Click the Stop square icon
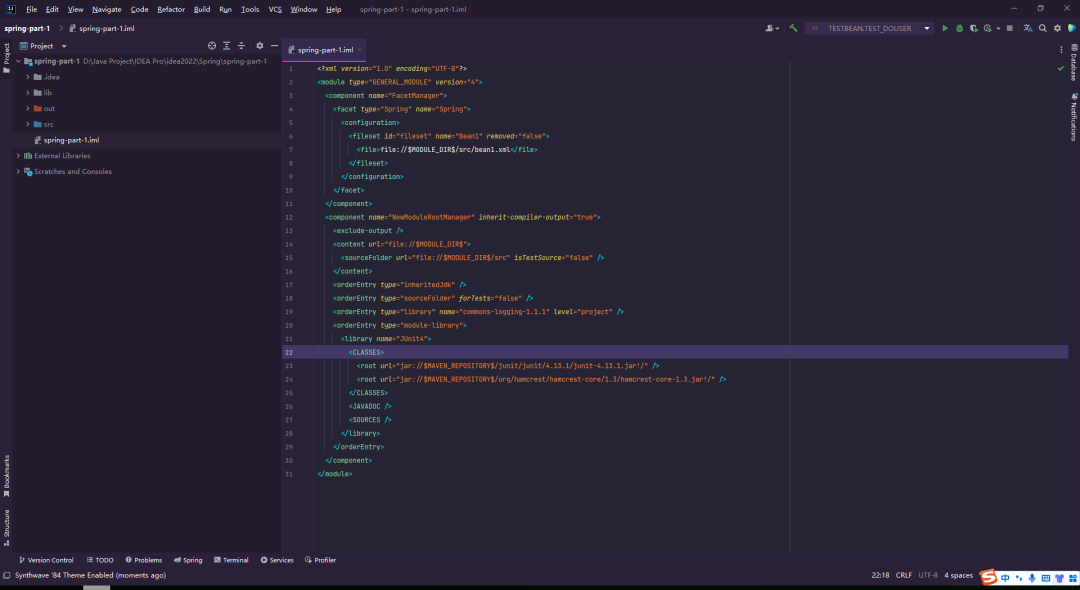Viewport: 1080px width, 590px height. point(1010,28)
